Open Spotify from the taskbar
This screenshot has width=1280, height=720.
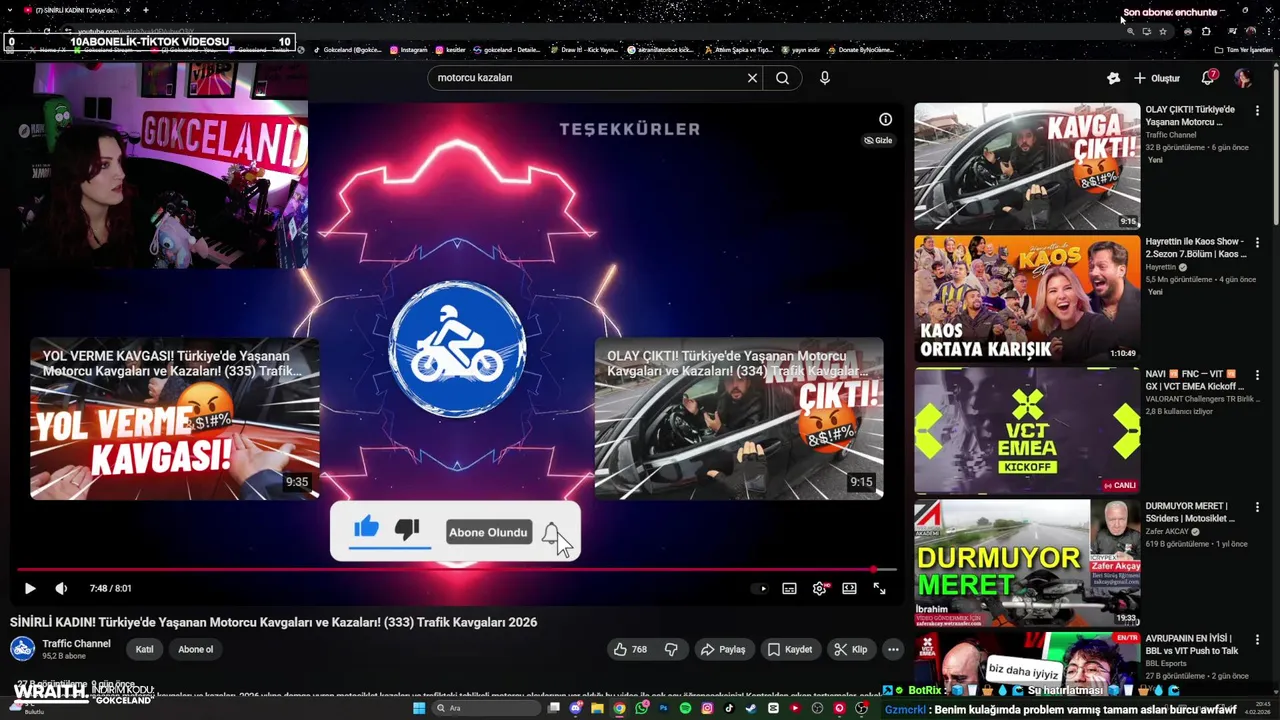coord(685,708)
